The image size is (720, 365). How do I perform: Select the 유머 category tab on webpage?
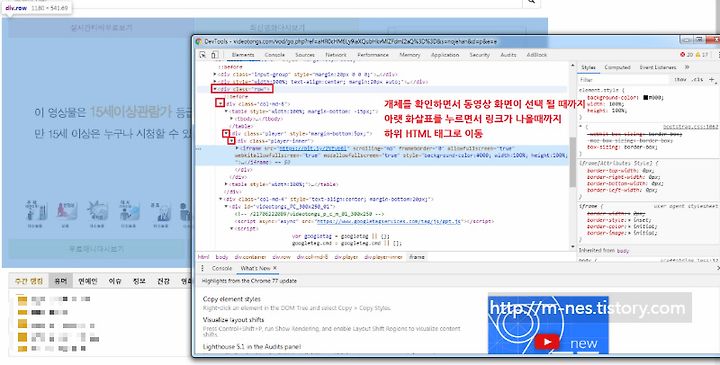click(x=61, y=281)
